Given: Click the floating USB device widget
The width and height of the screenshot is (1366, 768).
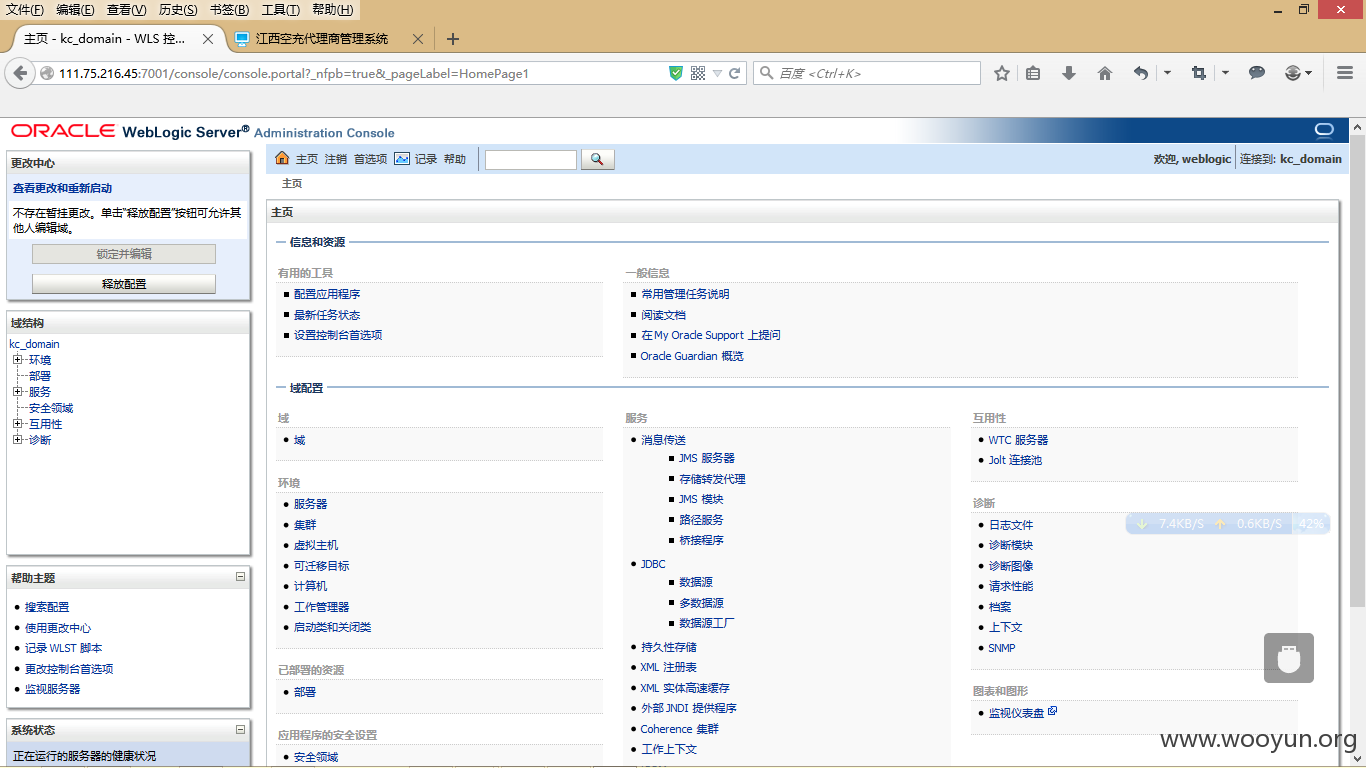Looking at the screenshot, I should tap(1289, 658).
